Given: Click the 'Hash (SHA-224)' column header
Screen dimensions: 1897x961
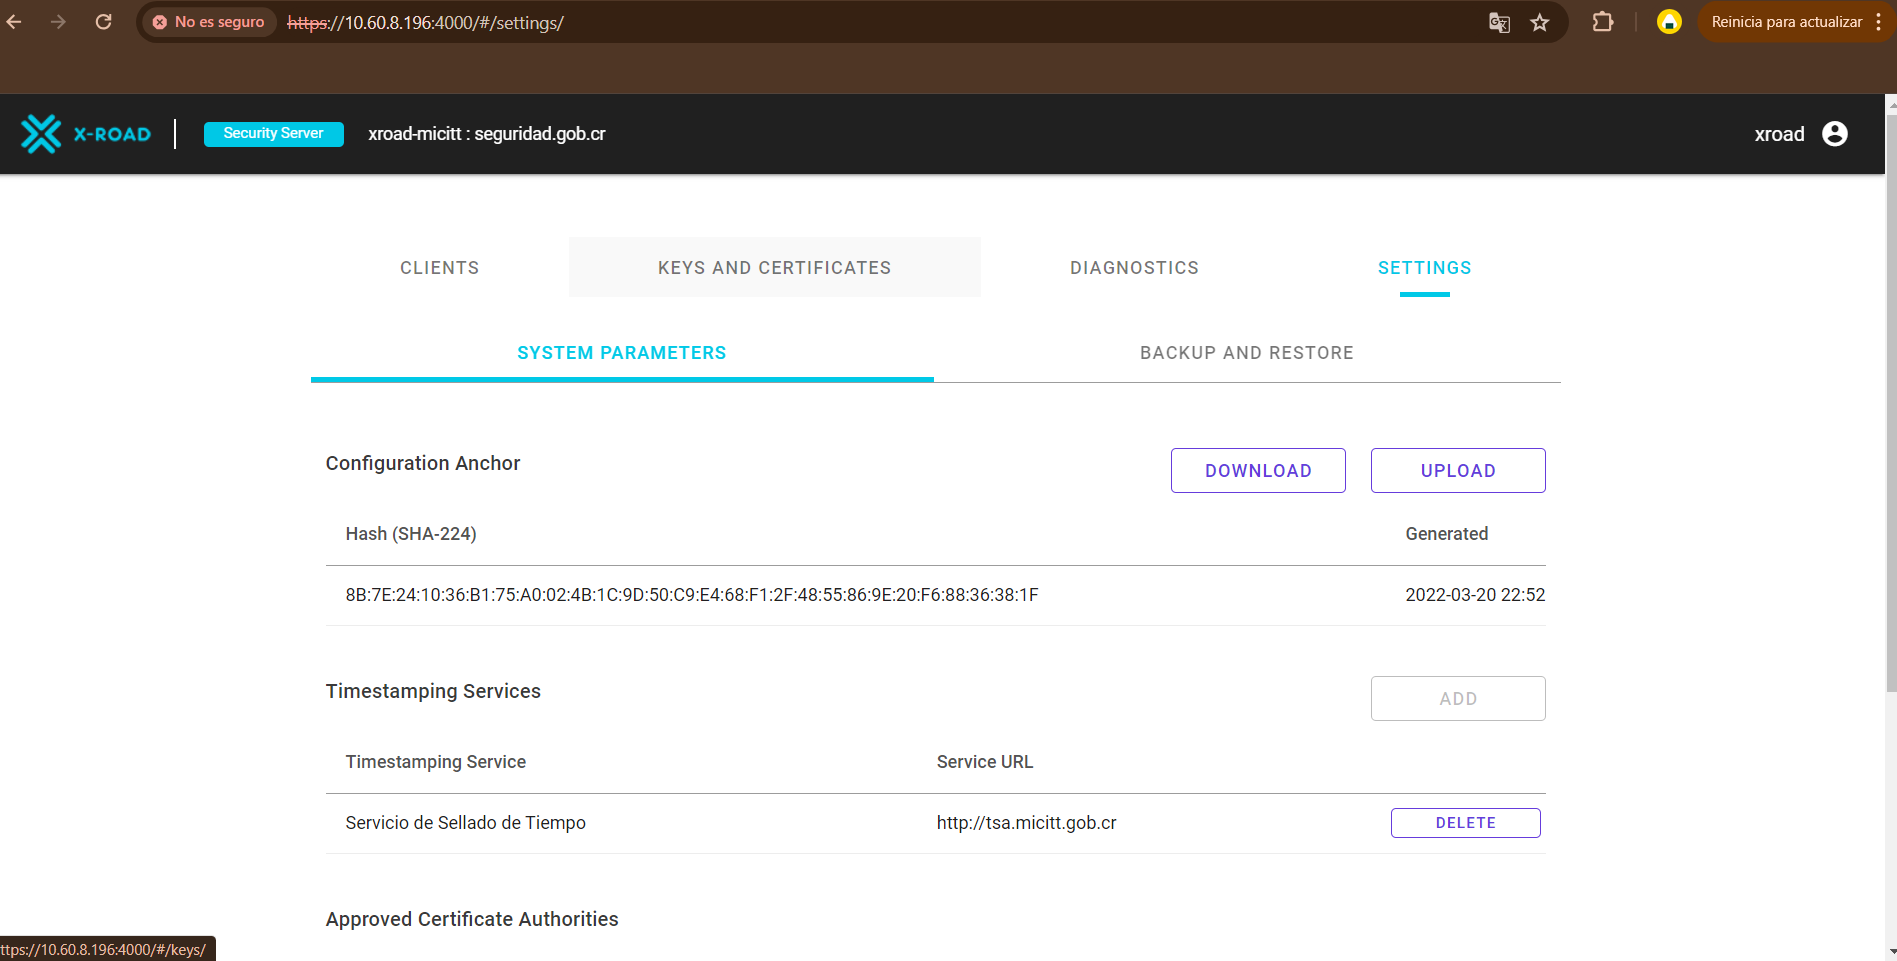Looking at the screenshot, I should click(x=411, y=534).
